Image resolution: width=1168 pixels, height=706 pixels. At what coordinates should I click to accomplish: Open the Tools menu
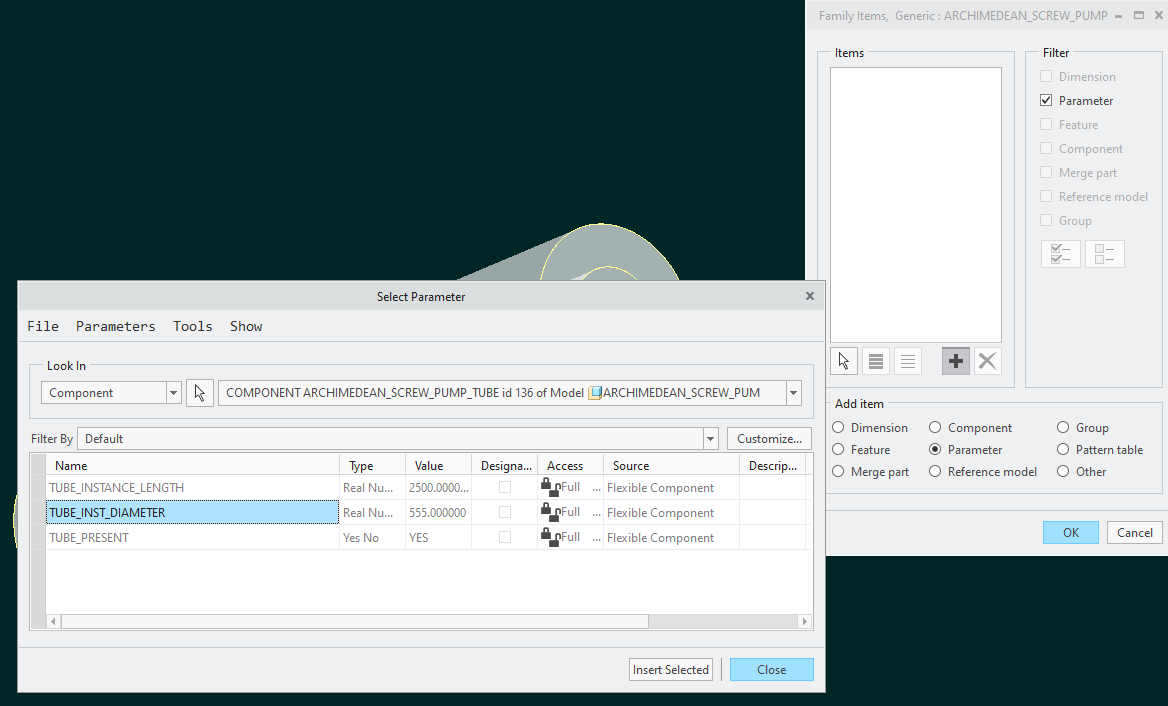(x=192, y=326)
